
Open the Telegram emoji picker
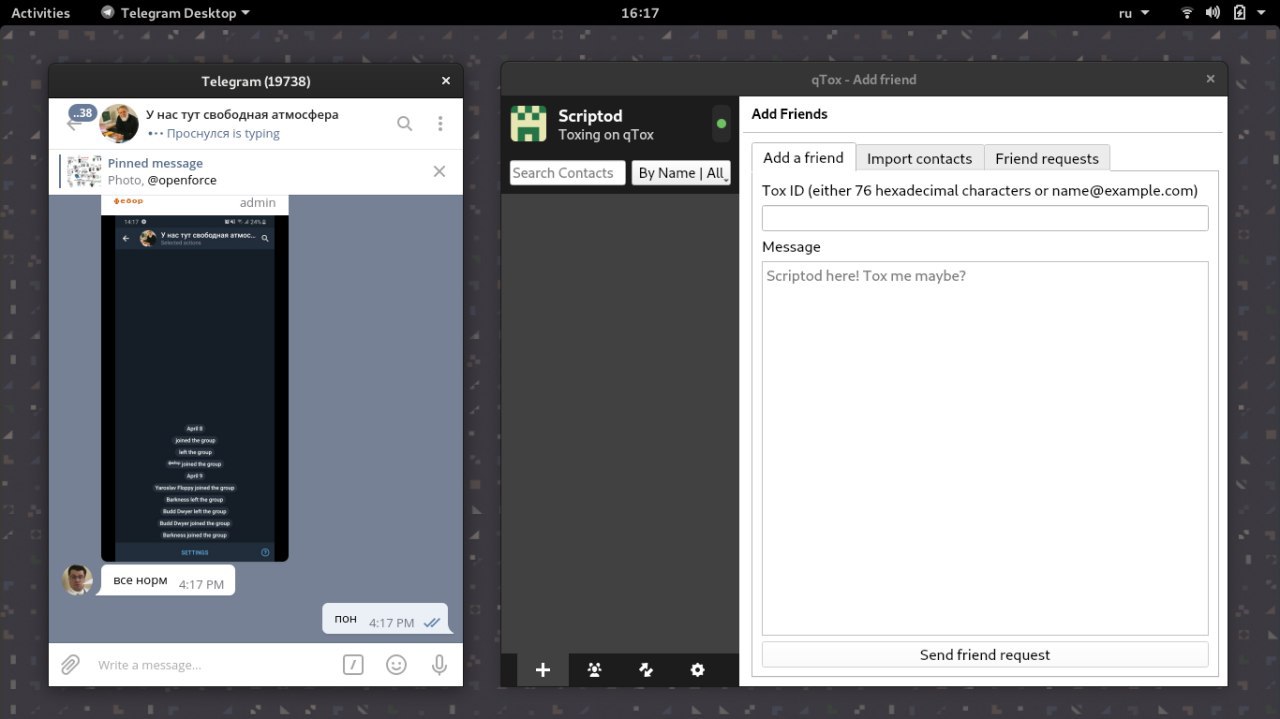pyautogui.click(x=396, y=664)
